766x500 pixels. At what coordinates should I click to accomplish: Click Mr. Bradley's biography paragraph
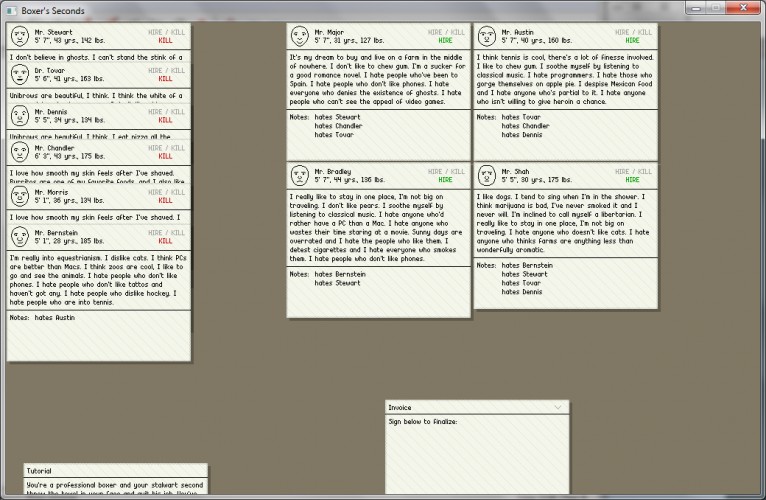point(378,228)
